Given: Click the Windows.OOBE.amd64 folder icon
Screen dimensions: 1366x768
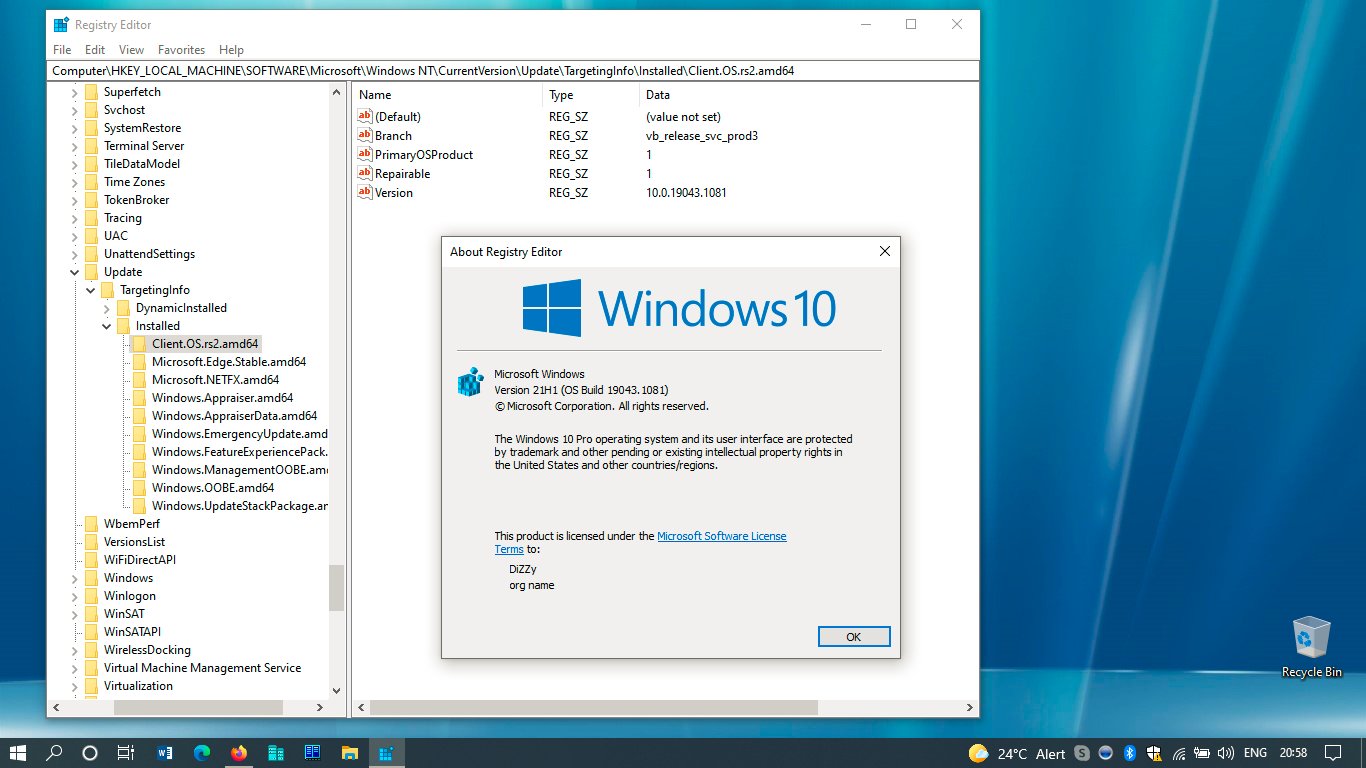Looking at the screenshot, I should [139, 488].
